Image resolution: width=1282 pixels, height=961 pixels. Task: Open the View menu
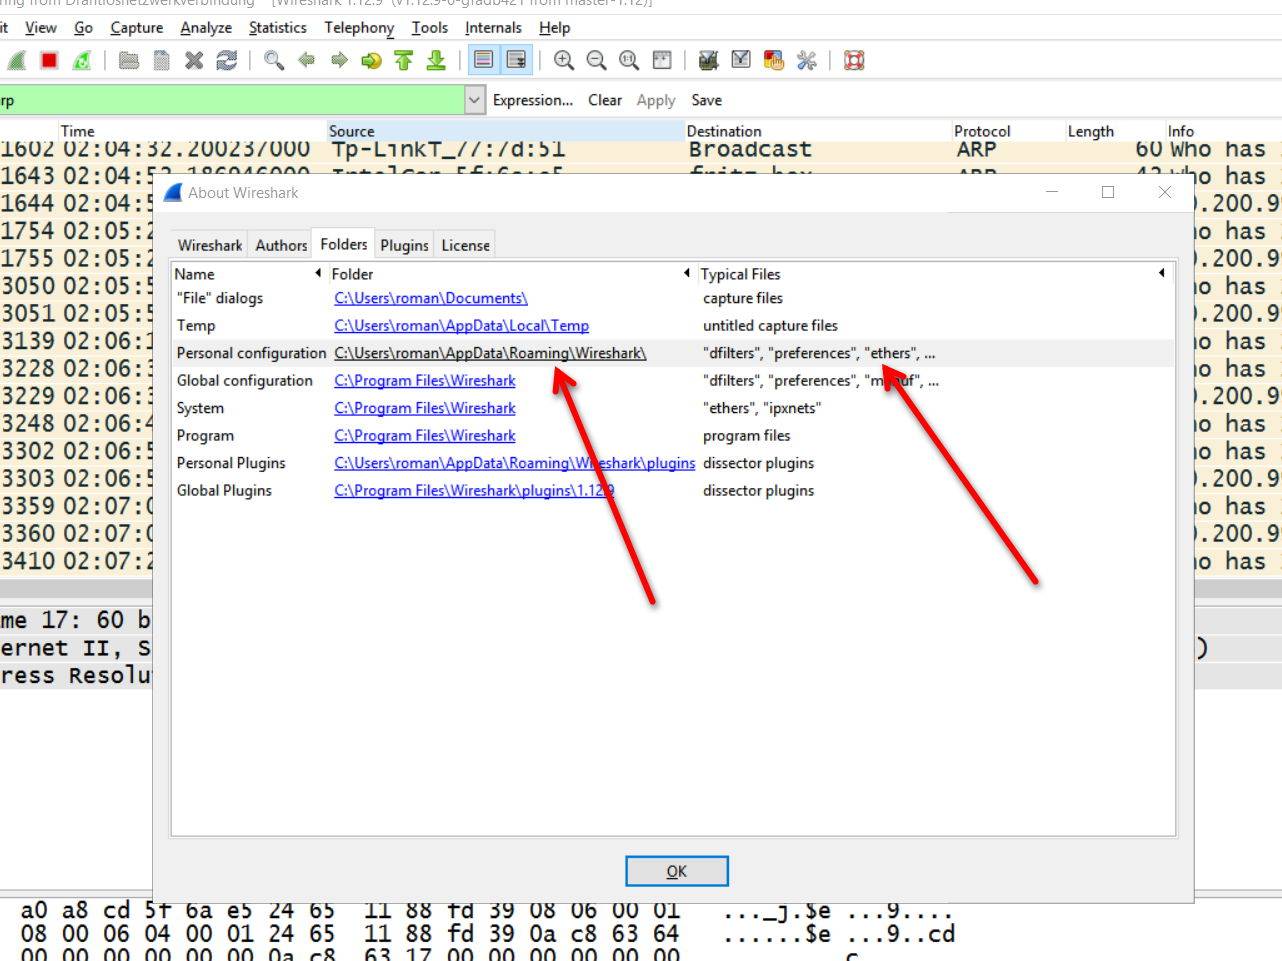[41, 28]
